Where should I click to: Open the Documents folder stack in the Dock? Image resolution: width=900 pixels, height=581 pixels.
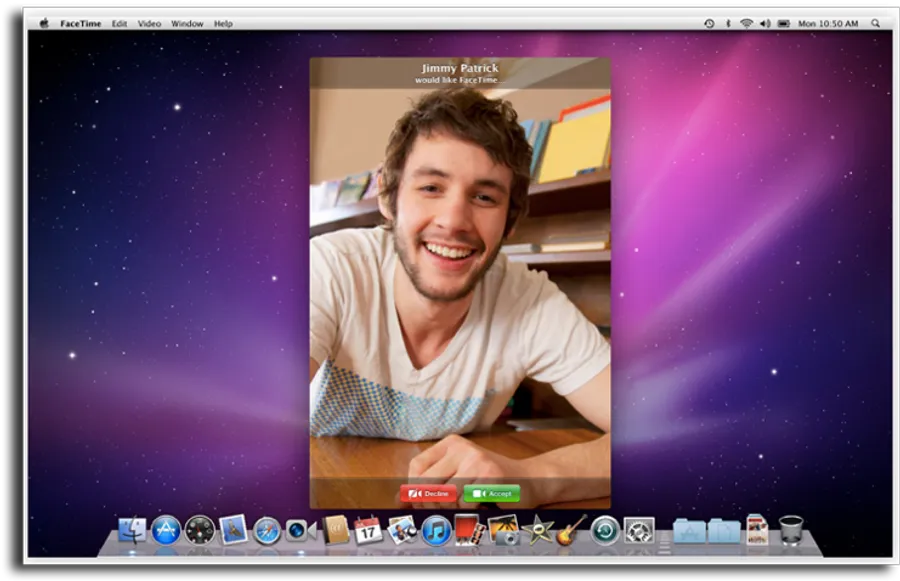(x=724, y=530)
